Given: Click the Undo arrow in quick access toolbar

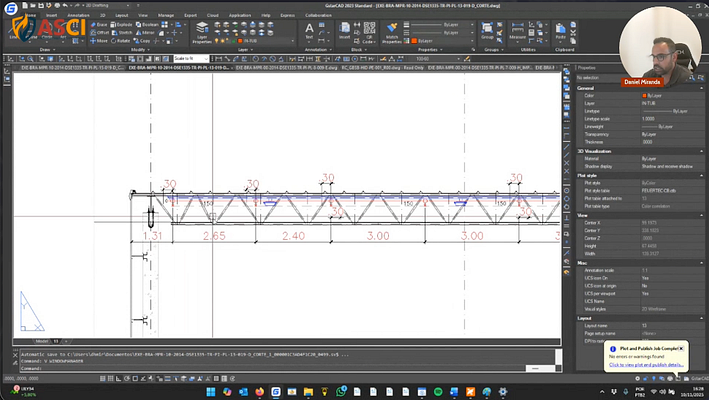Looking at the screenshot, I should click(x=65, y=5).
